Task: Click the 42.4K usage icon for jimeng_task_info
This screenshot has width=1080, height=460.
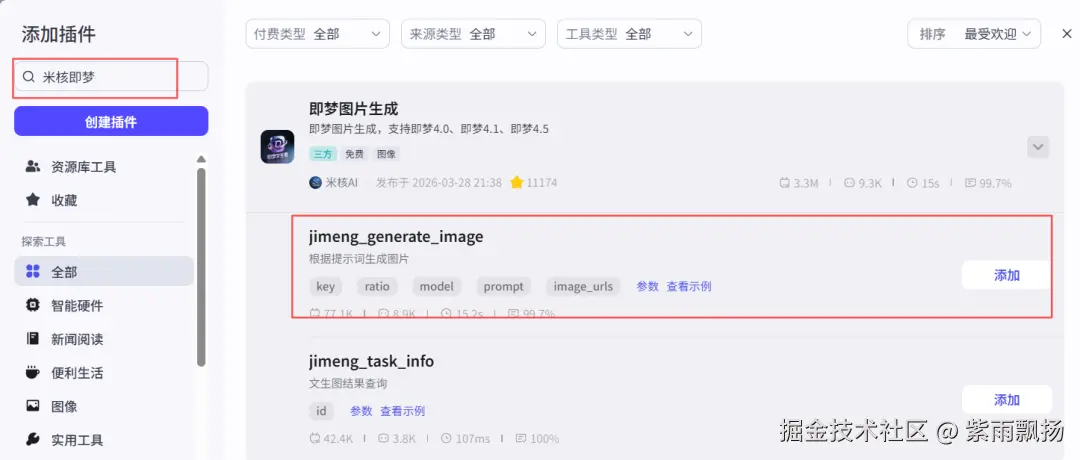Action: tap(315, 439)
